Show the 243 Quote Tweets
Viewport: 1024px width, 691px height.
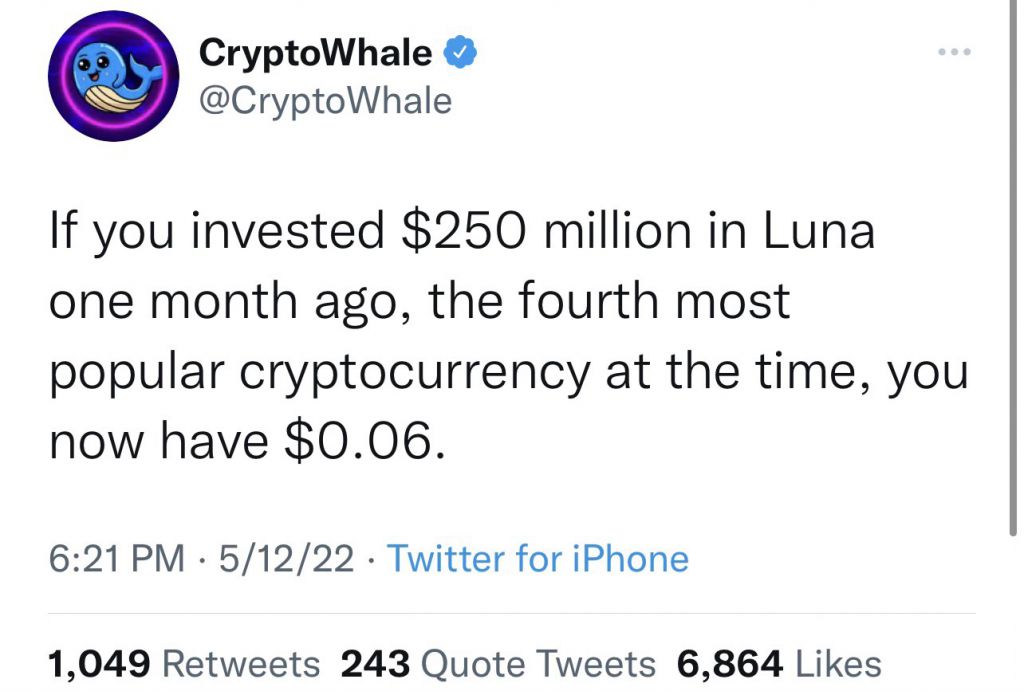tap(498, 664)
